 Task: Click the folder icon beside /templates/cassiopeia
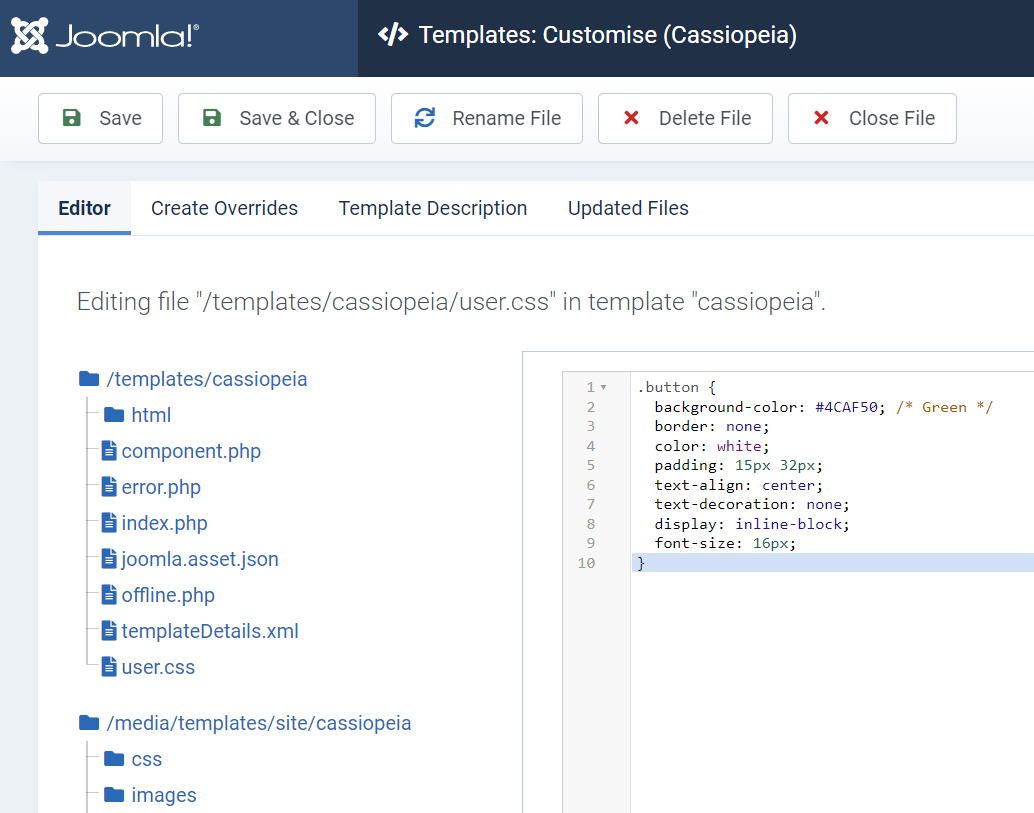(x=89, y=378)
